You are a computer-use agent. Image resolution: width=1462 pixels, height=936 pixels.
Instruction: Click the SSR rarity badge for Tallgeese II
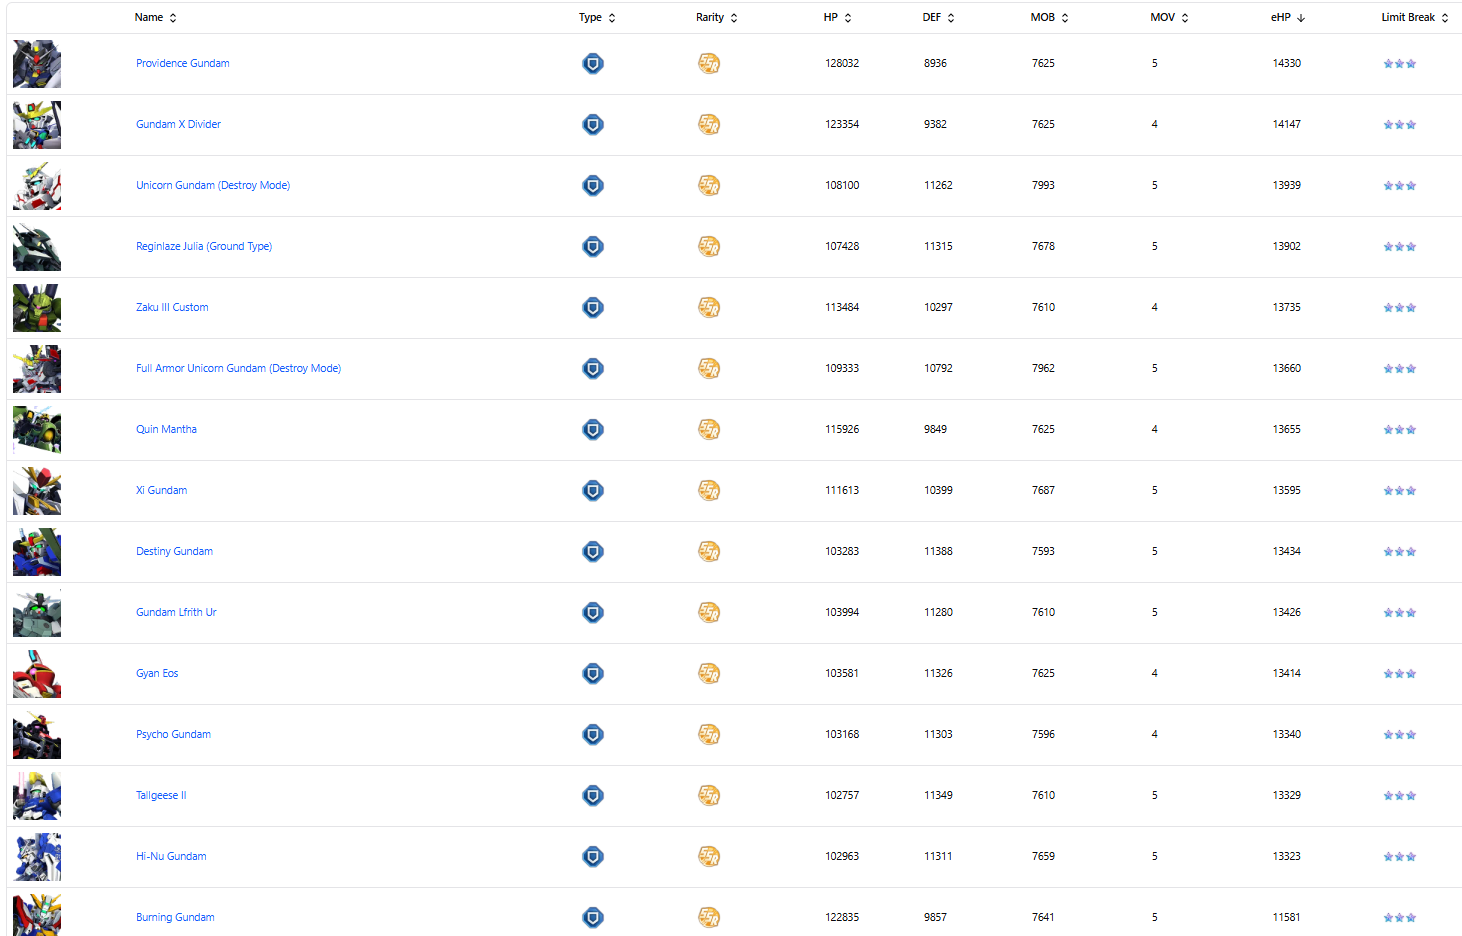(709, 796)
